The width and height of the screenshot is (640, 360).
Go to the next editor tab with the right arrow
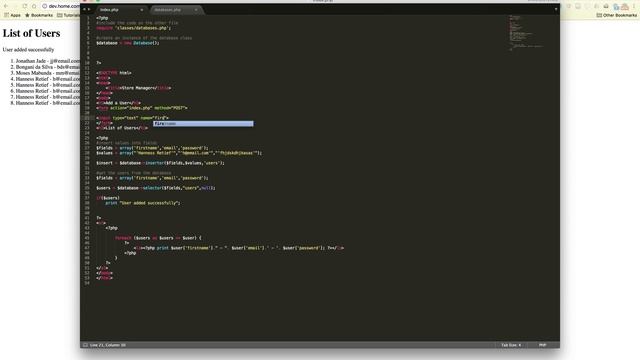tap(89, 9)
